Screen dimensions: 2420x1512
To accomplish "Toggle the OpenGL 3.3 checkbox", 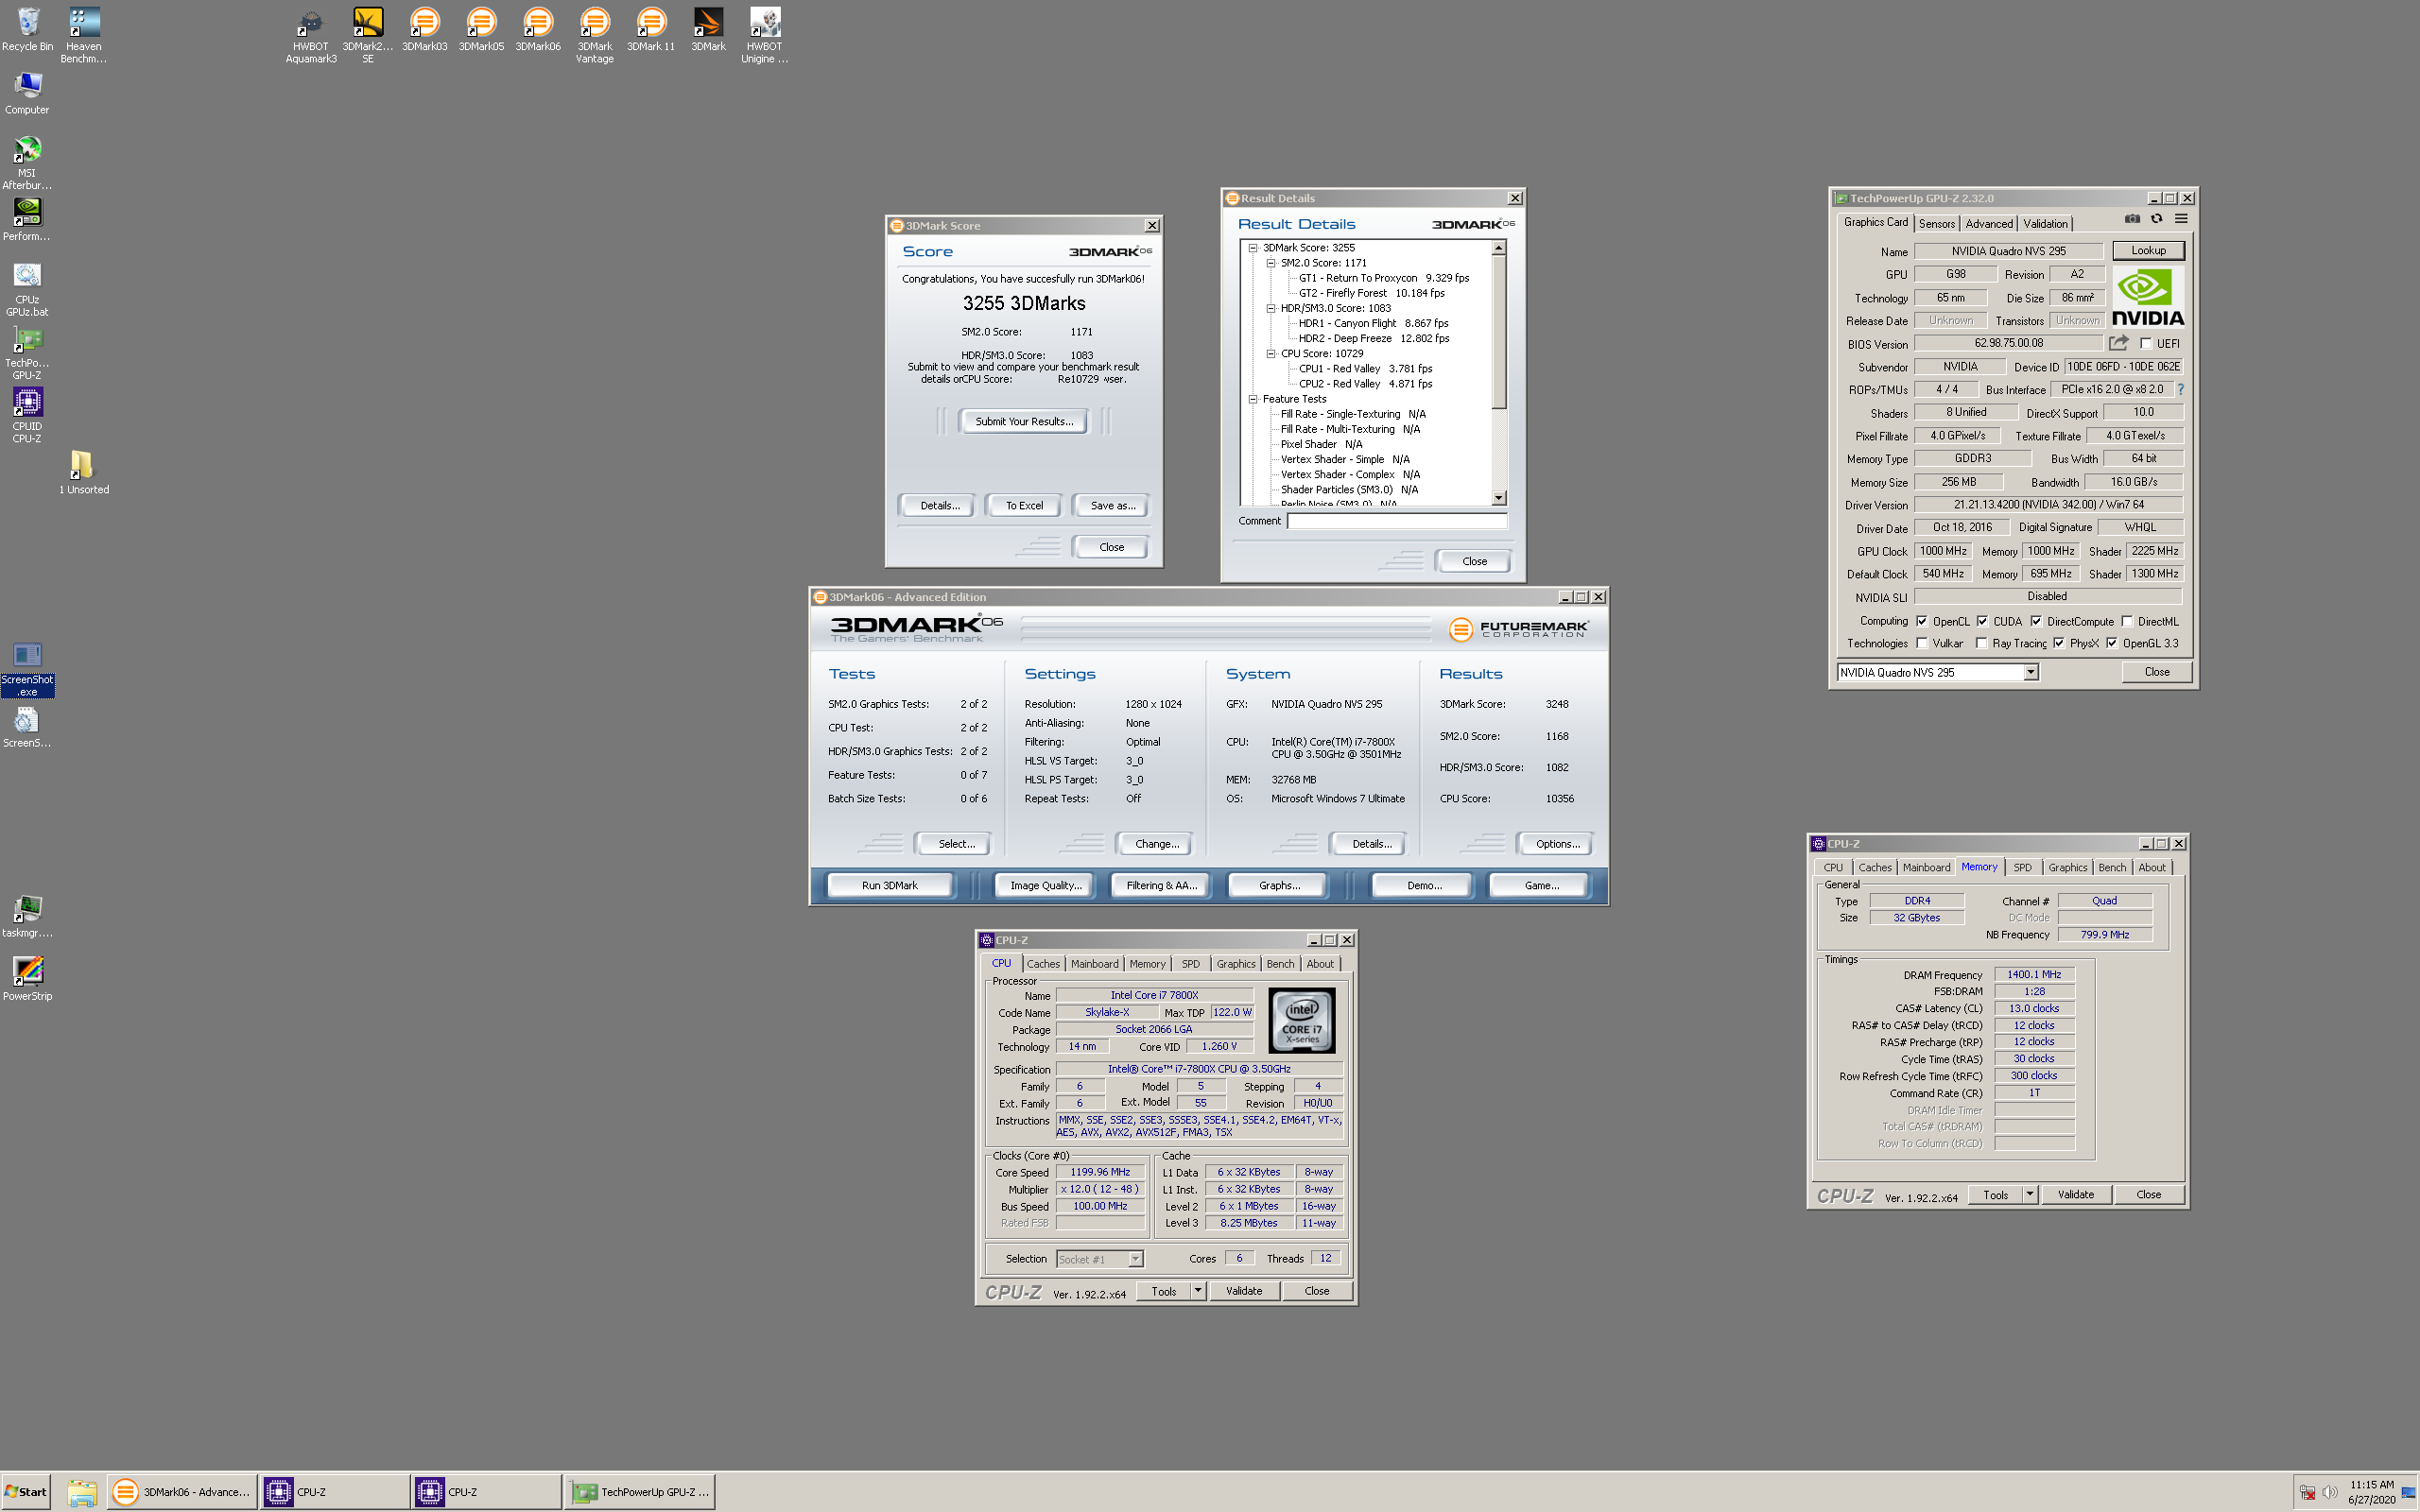I will coord(2112,643).
